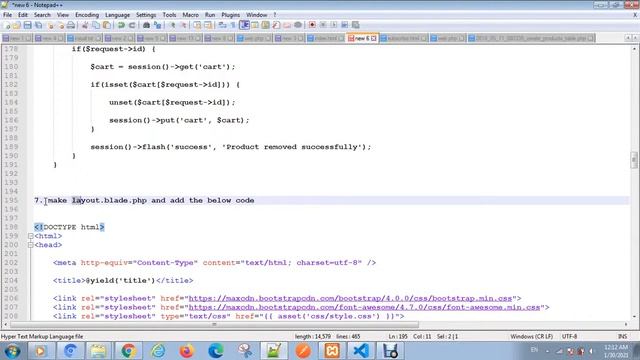The width and height of the screenshot is (640, 360).
Task: Open the Macro menu
Action: tap(190, 15)
